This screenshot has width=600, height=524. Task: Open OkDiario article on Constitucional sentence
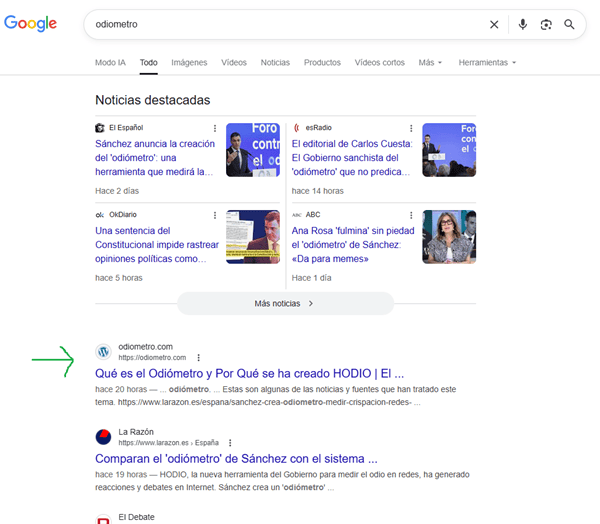157,245
